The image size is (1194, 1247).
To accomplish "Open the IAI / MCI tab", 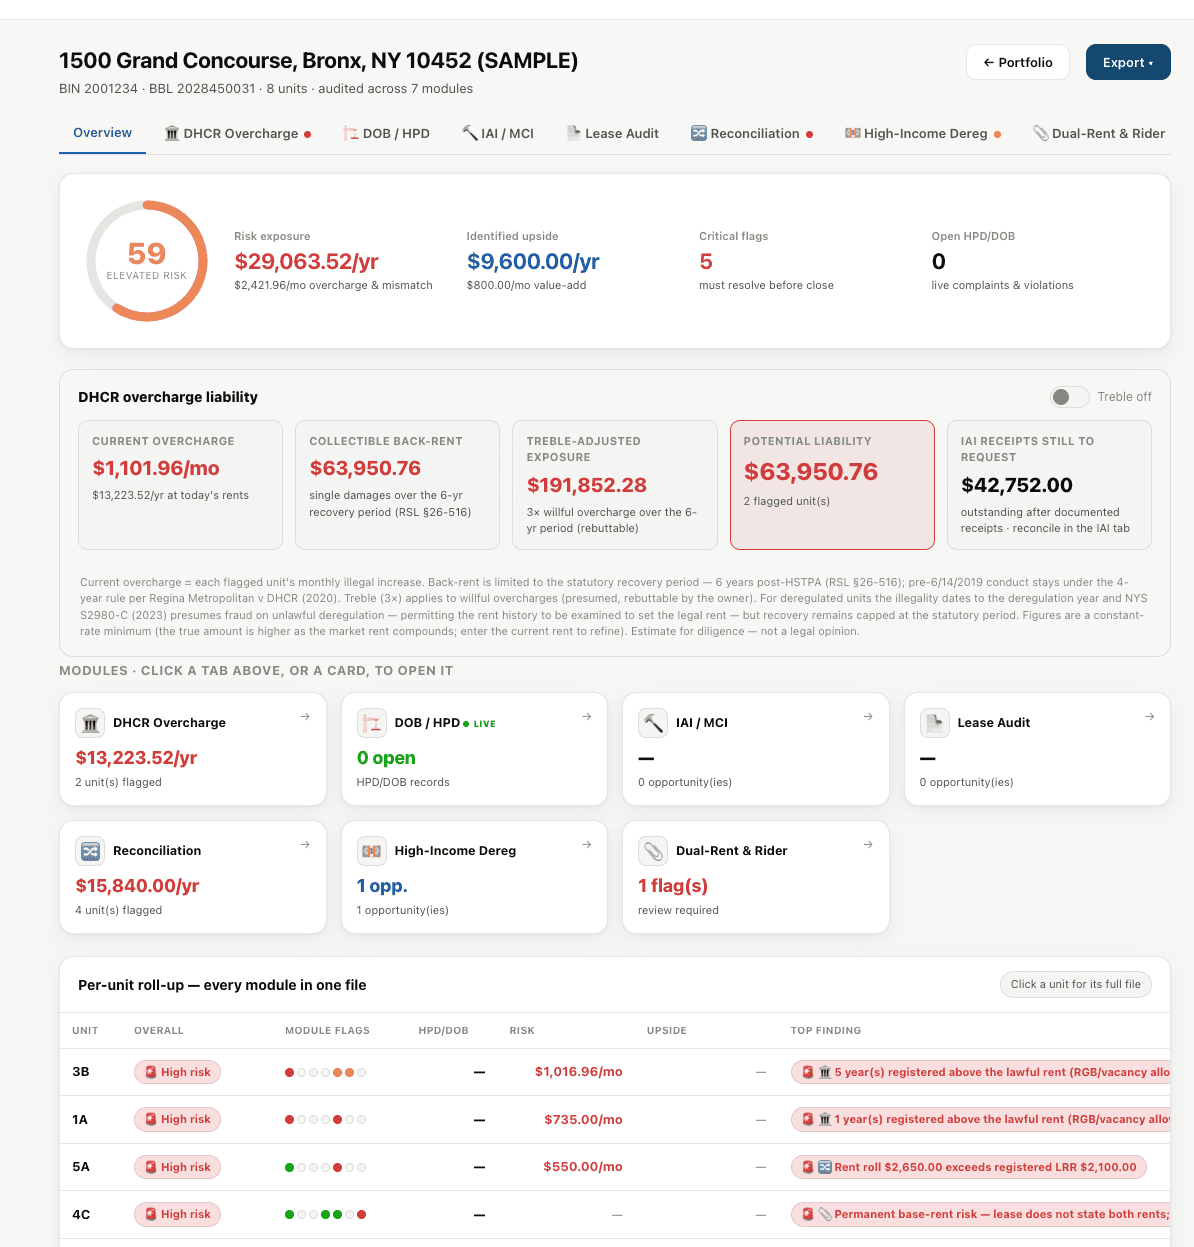I will tap(498, 134).
